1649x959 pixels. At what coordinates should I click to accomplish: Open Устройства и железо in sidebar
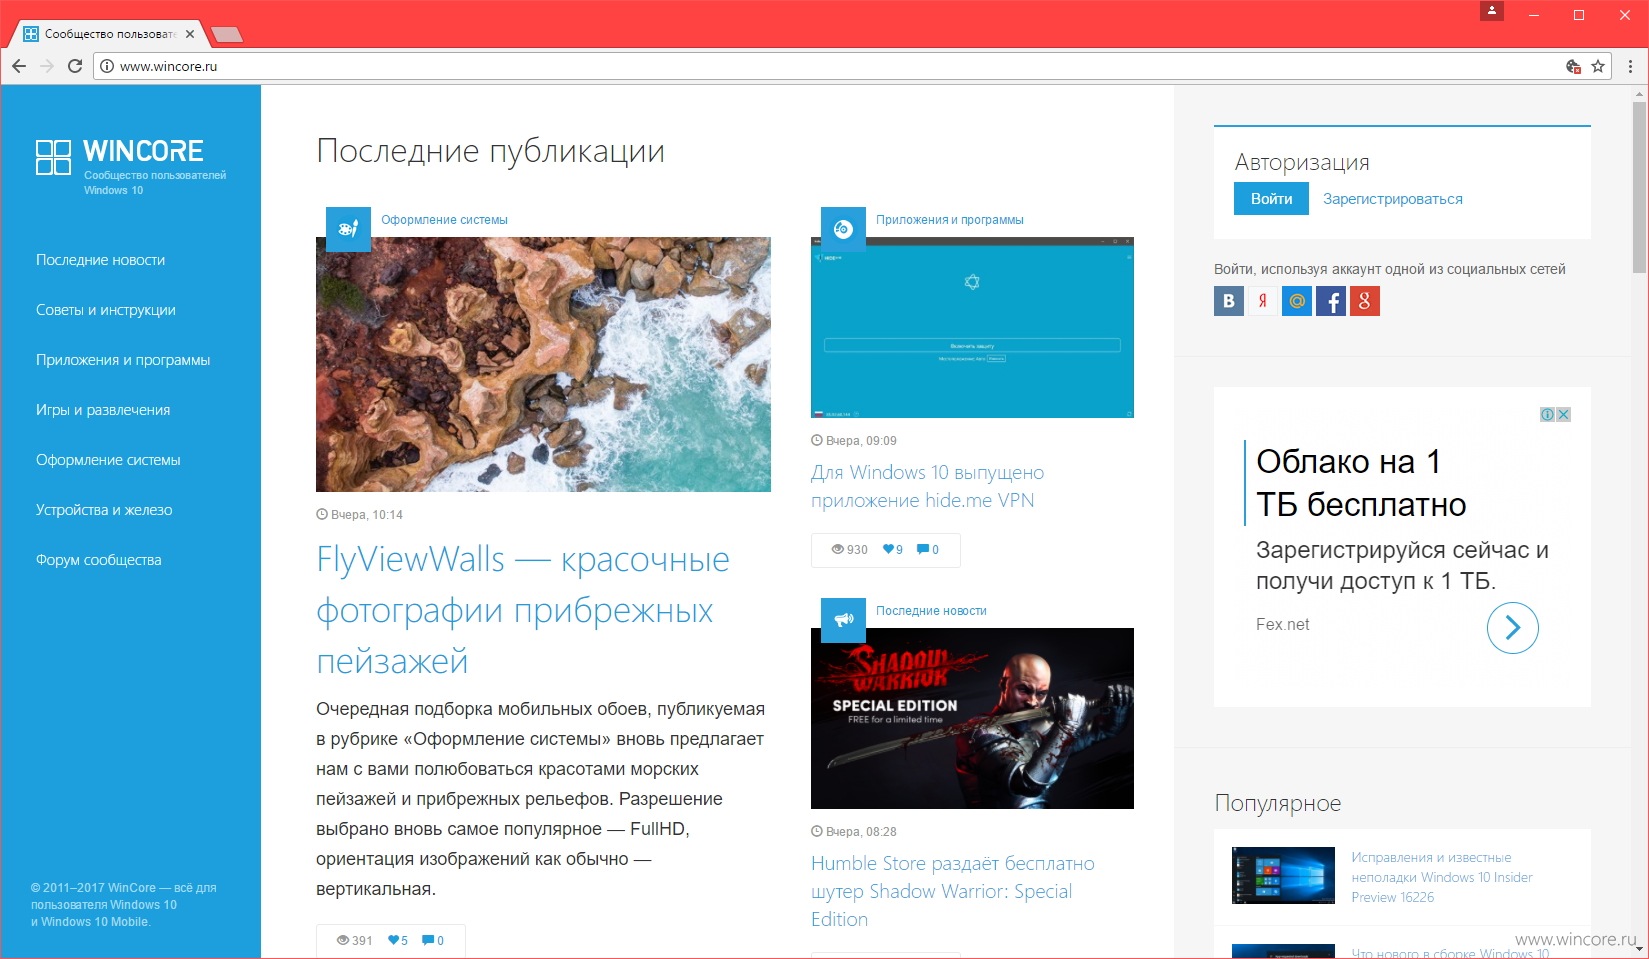(104, 510)
